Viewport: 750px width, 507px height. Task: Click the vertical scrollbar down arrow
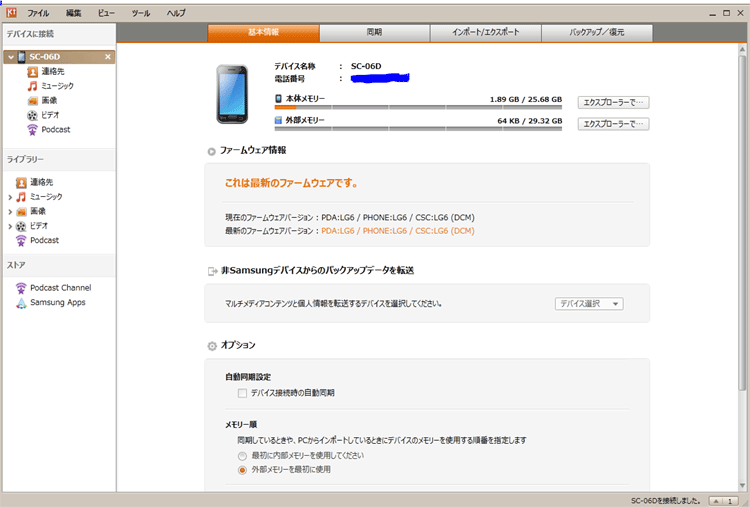pyautogui.click(x=742, y=485)
